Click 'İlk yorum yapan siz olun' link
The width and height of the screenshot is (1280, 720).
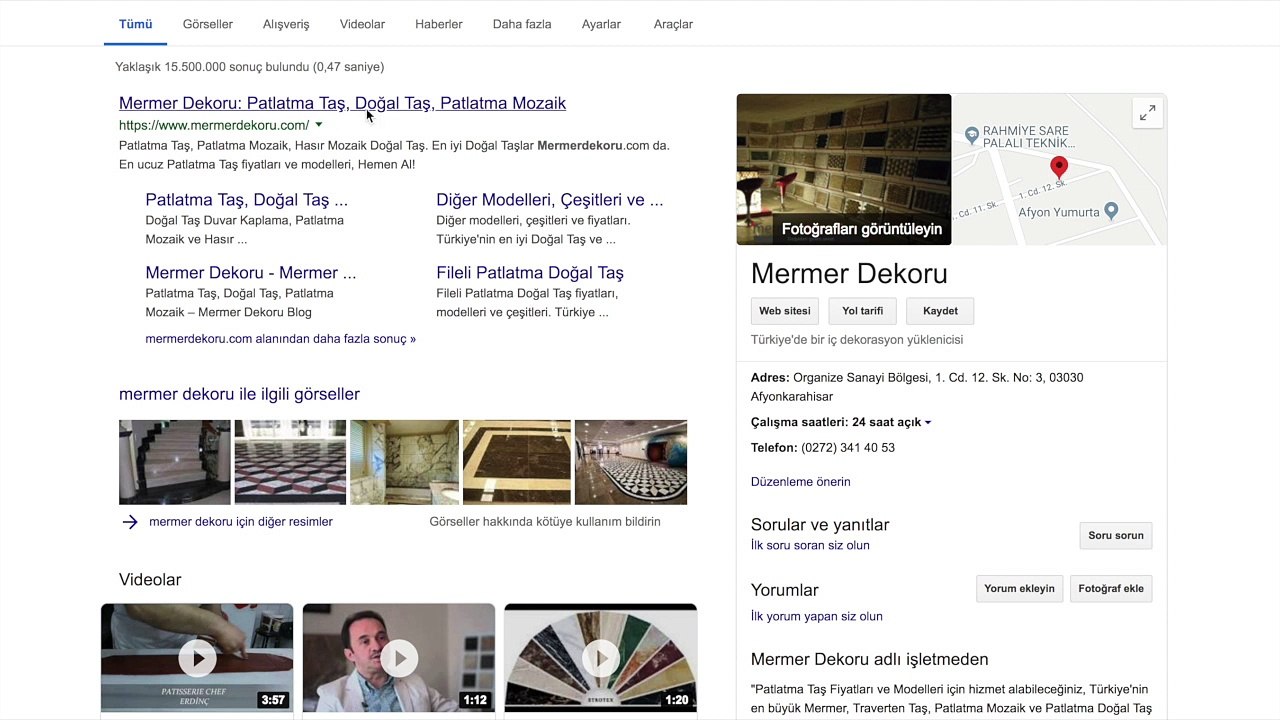coord(817,616)
